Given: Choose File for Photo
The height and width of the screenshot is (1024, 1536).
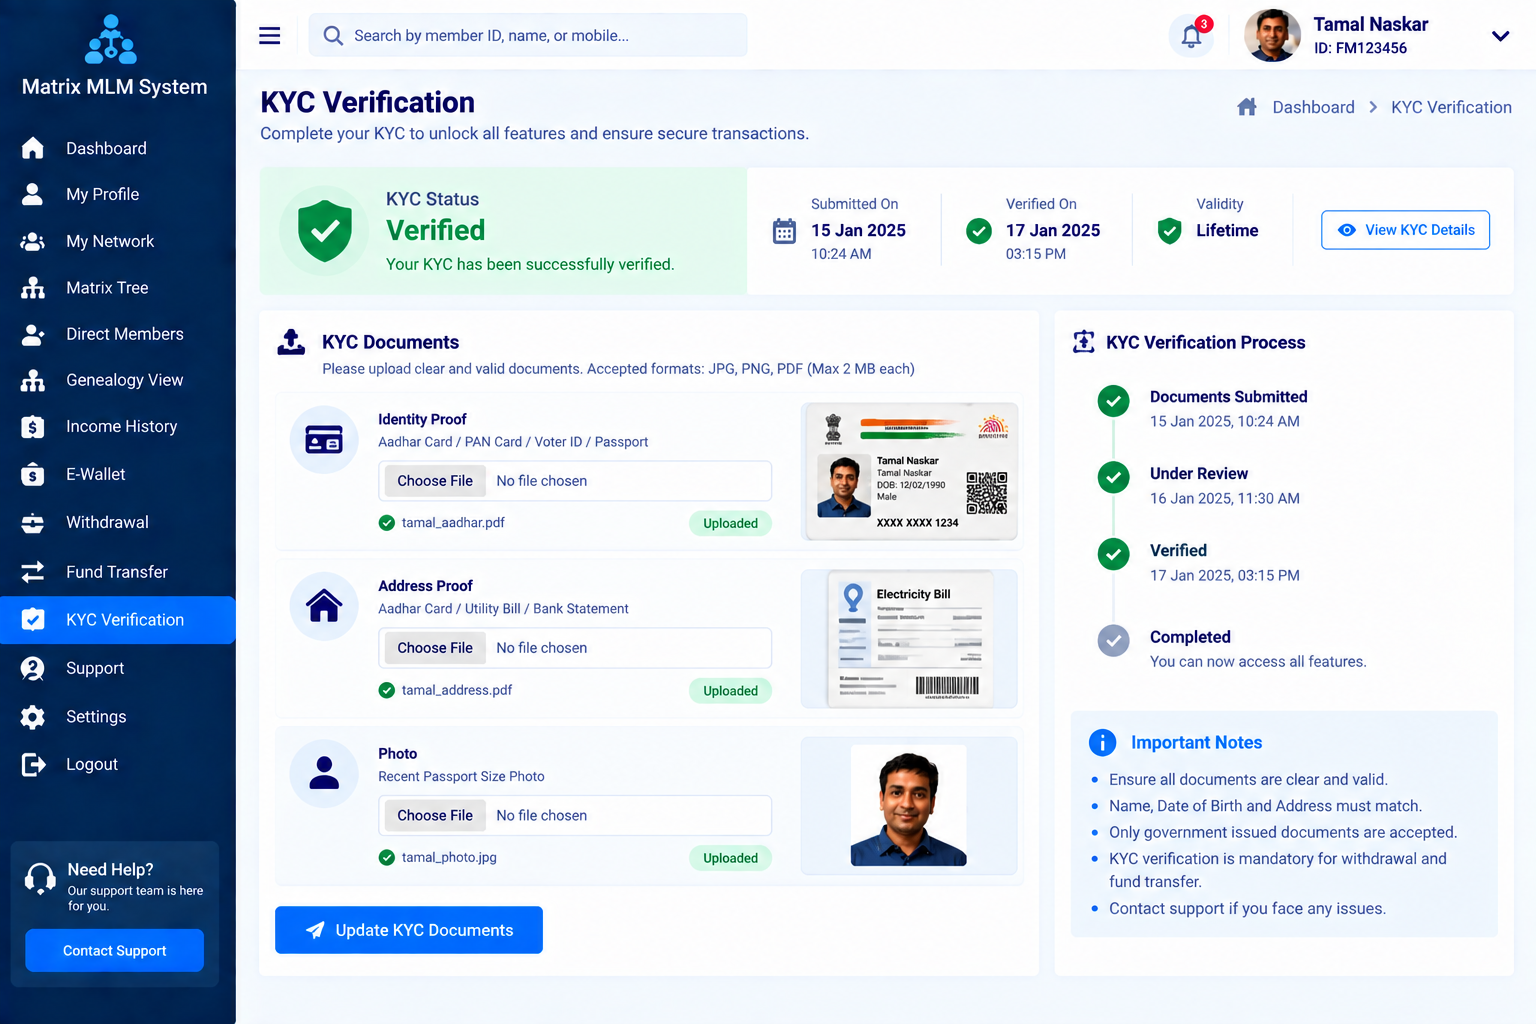Looking at the screenshot, I should pyautogui.click(x=434, y=816).
